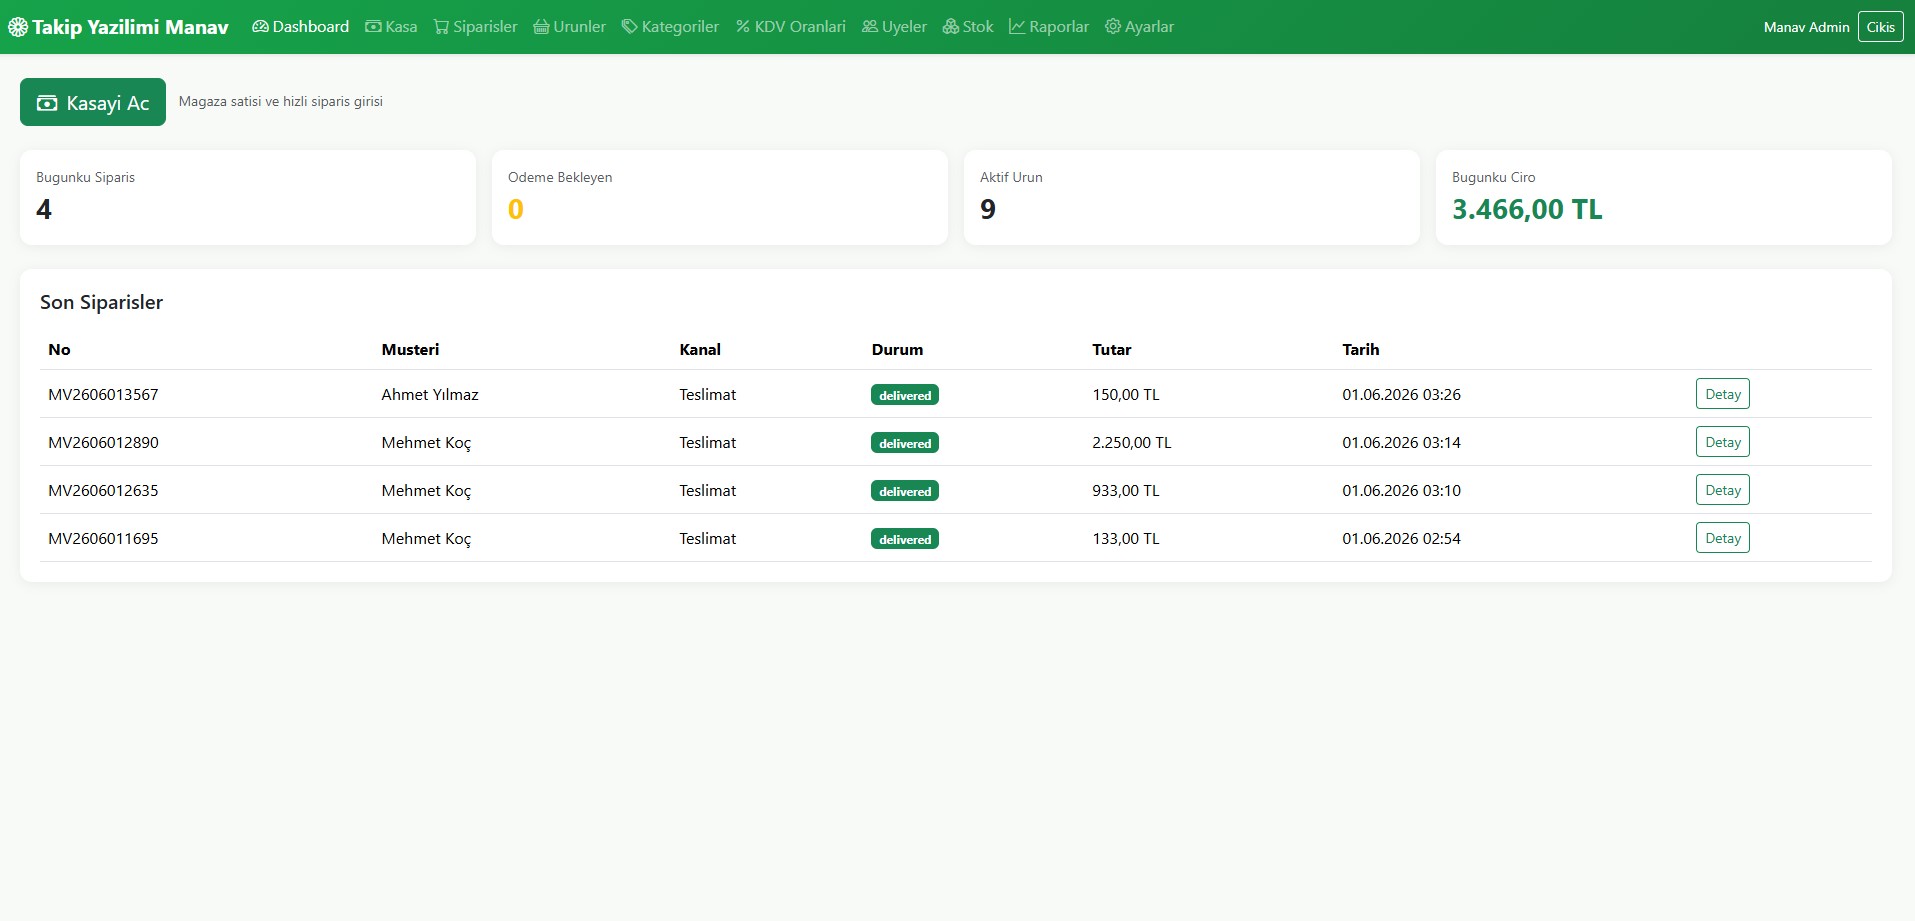Click the Stok boxes icon
The image size is (1915, 921).
click(951, 27)
